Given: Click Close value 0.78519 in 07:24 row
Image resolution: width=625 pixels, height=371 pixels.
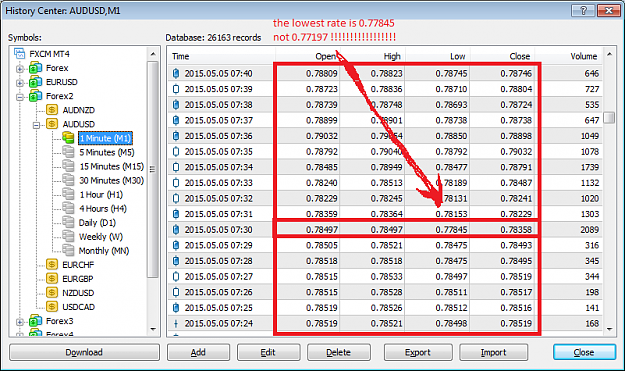Looking at the screenshot, I should pyautogui.click(x=516, y=323).
